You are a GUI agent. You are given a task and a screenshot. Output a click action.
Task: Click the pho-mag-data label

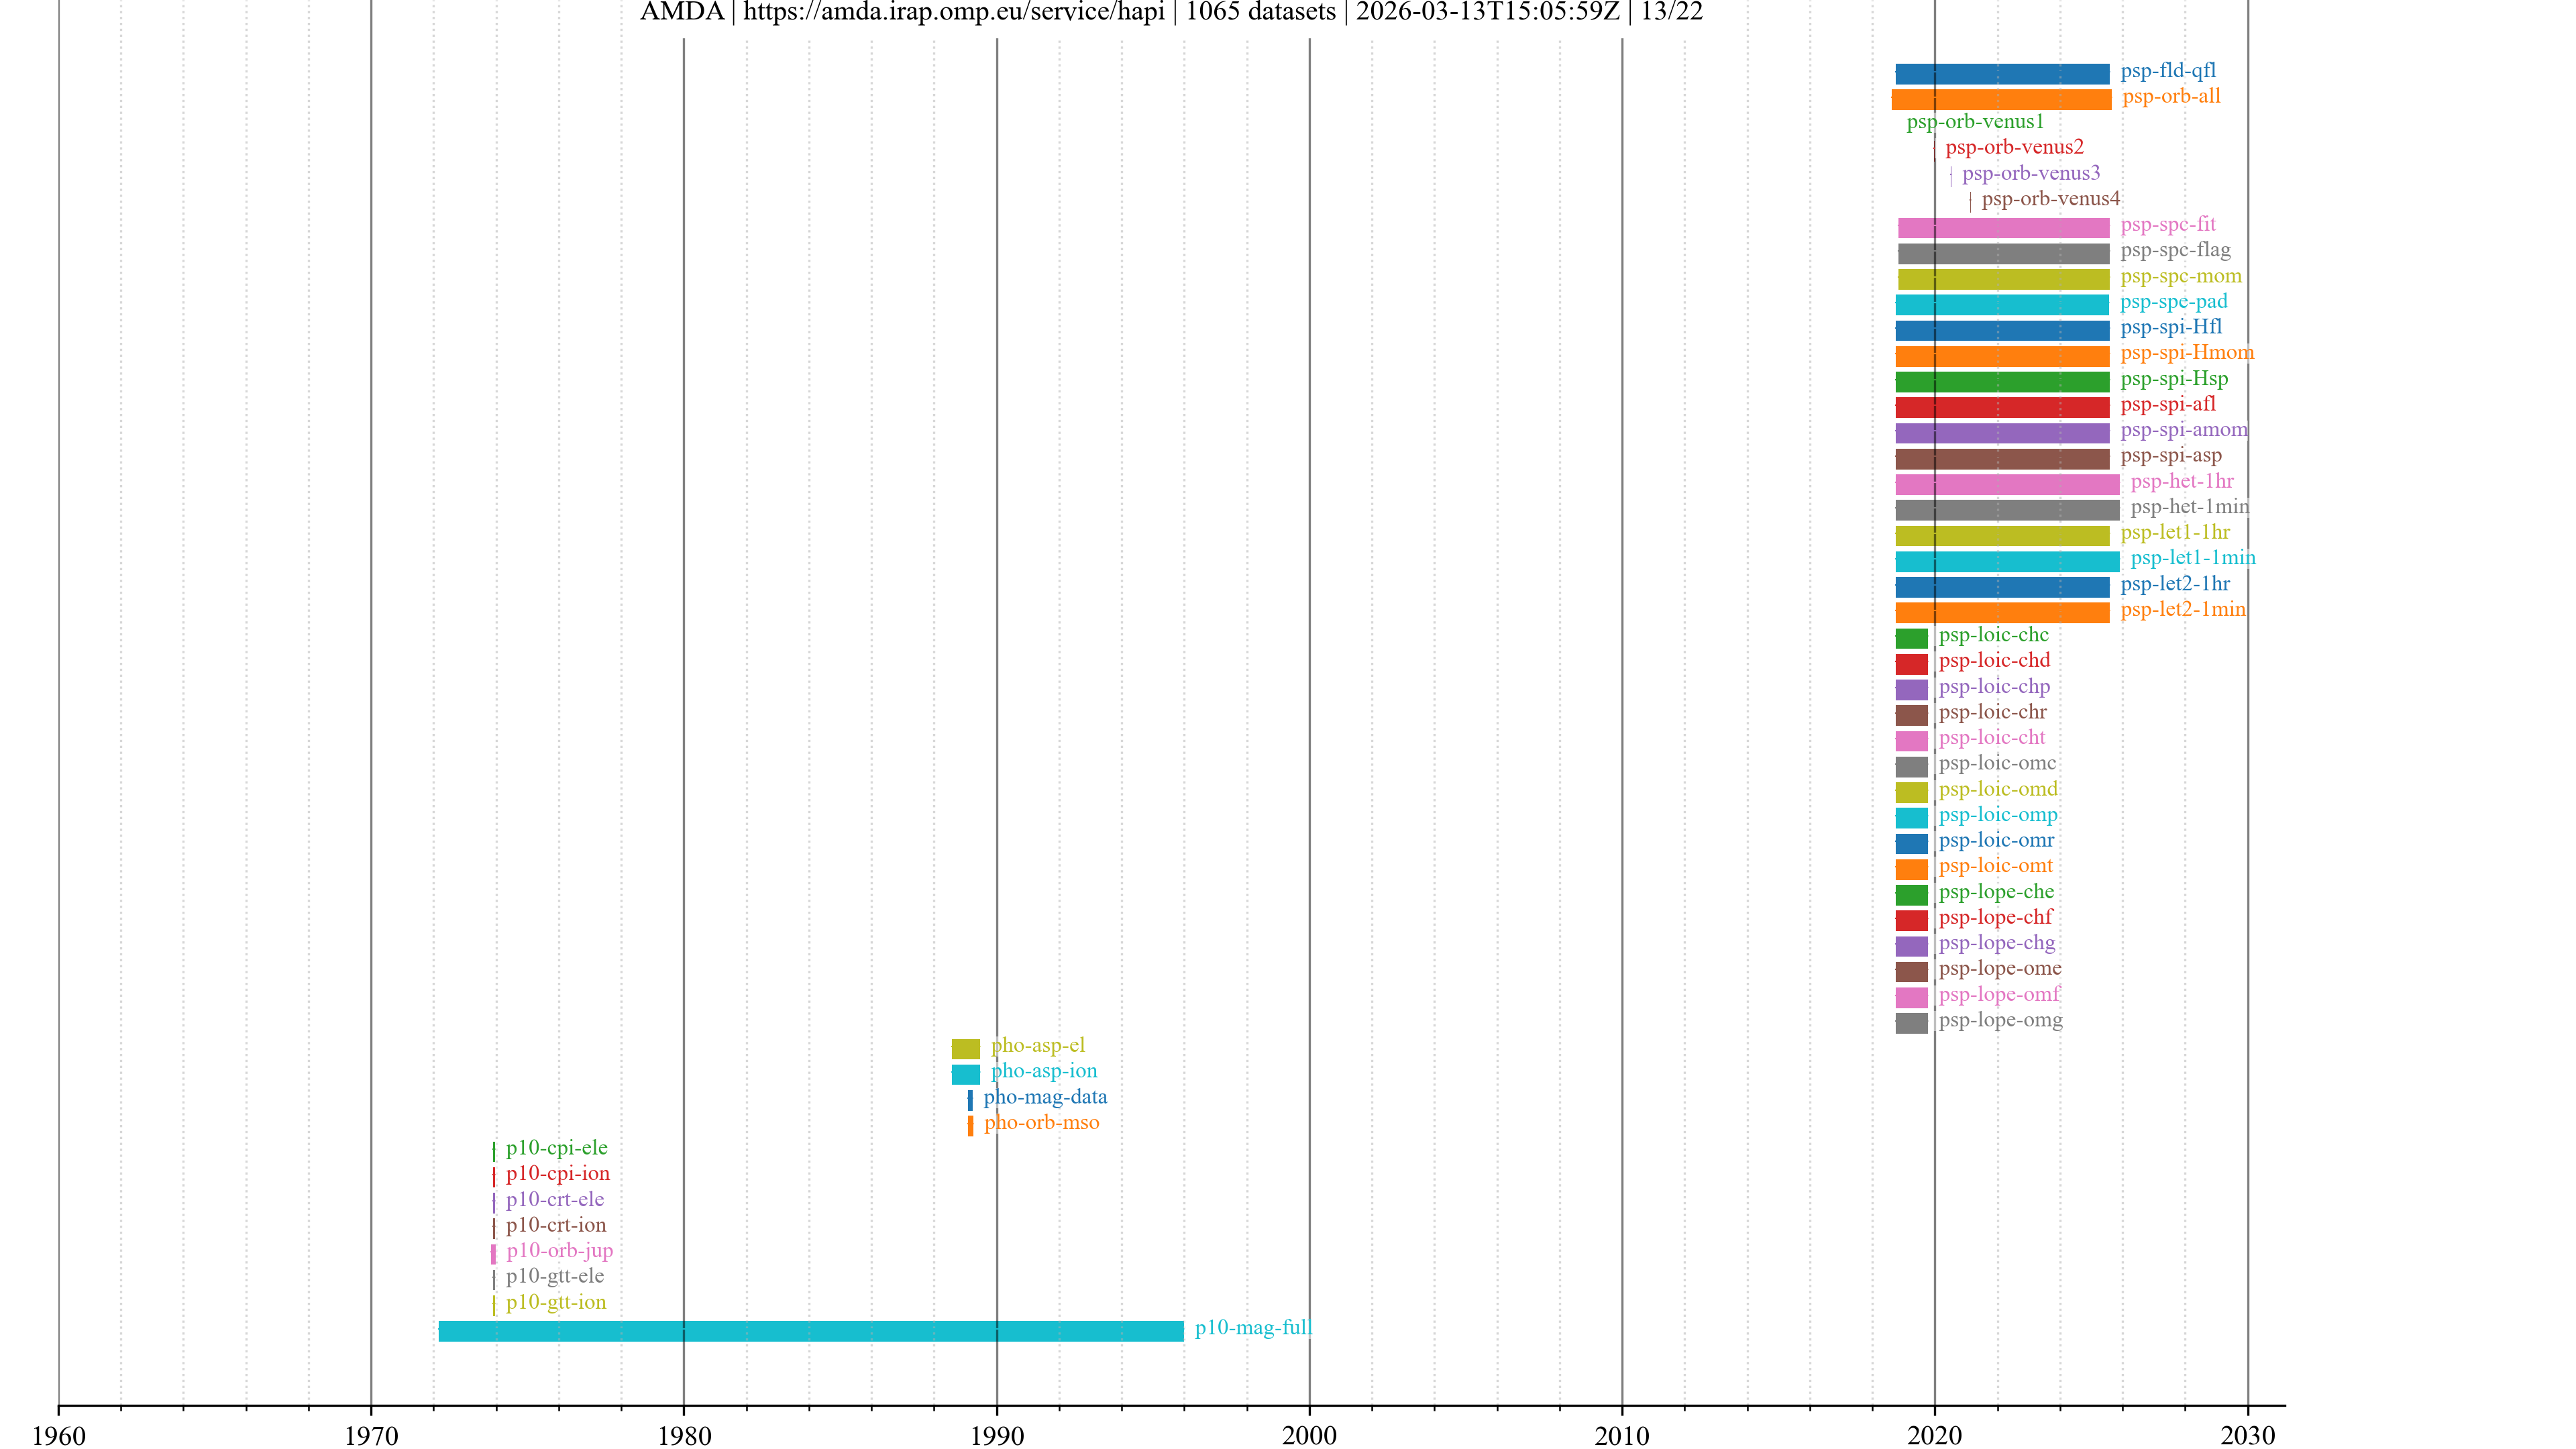click(1045, 1097)
